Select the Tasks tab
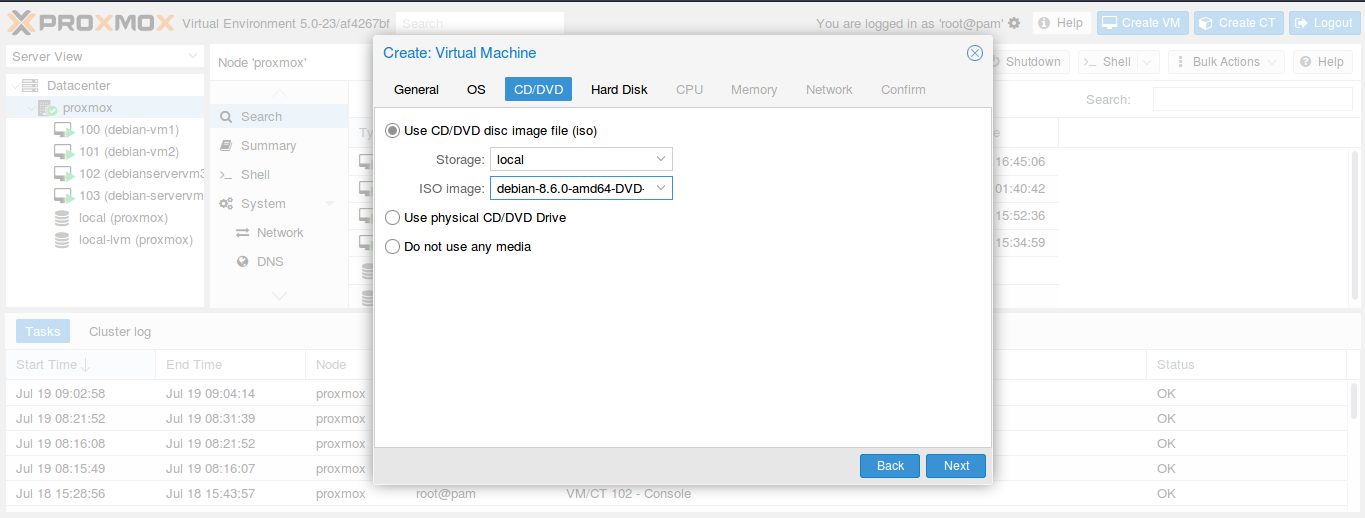 tap(43, 332)
